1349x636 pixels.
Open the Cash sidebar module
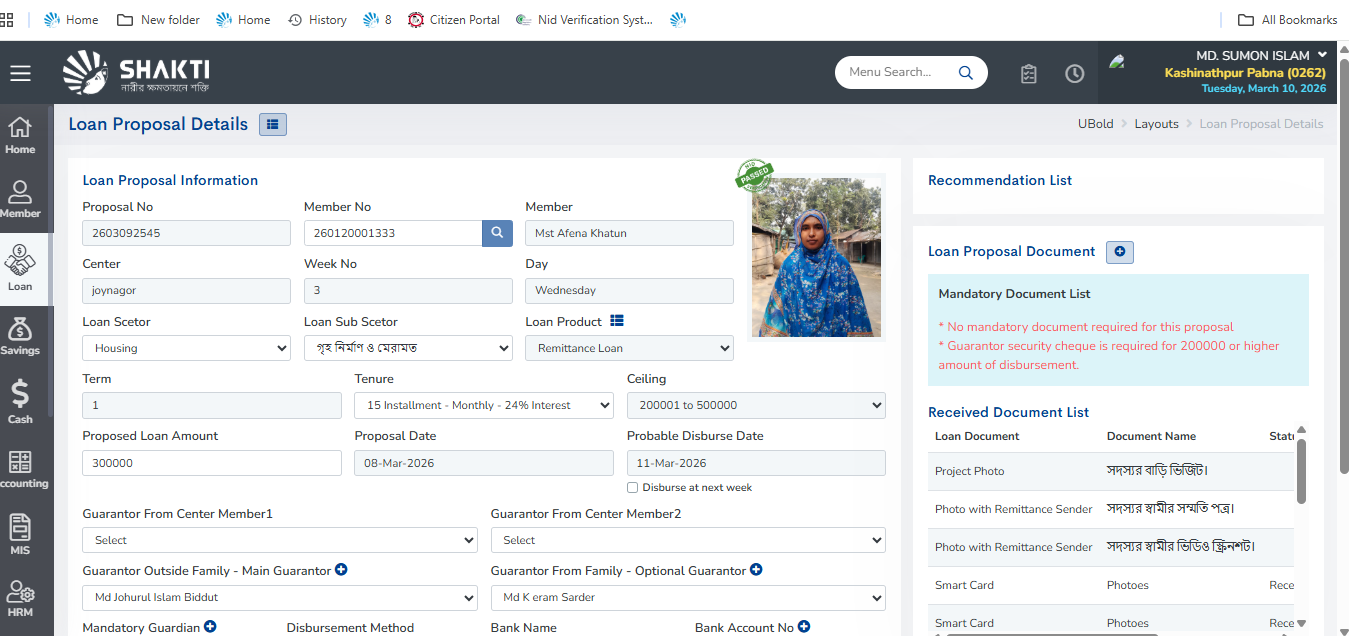click(20, 402)
